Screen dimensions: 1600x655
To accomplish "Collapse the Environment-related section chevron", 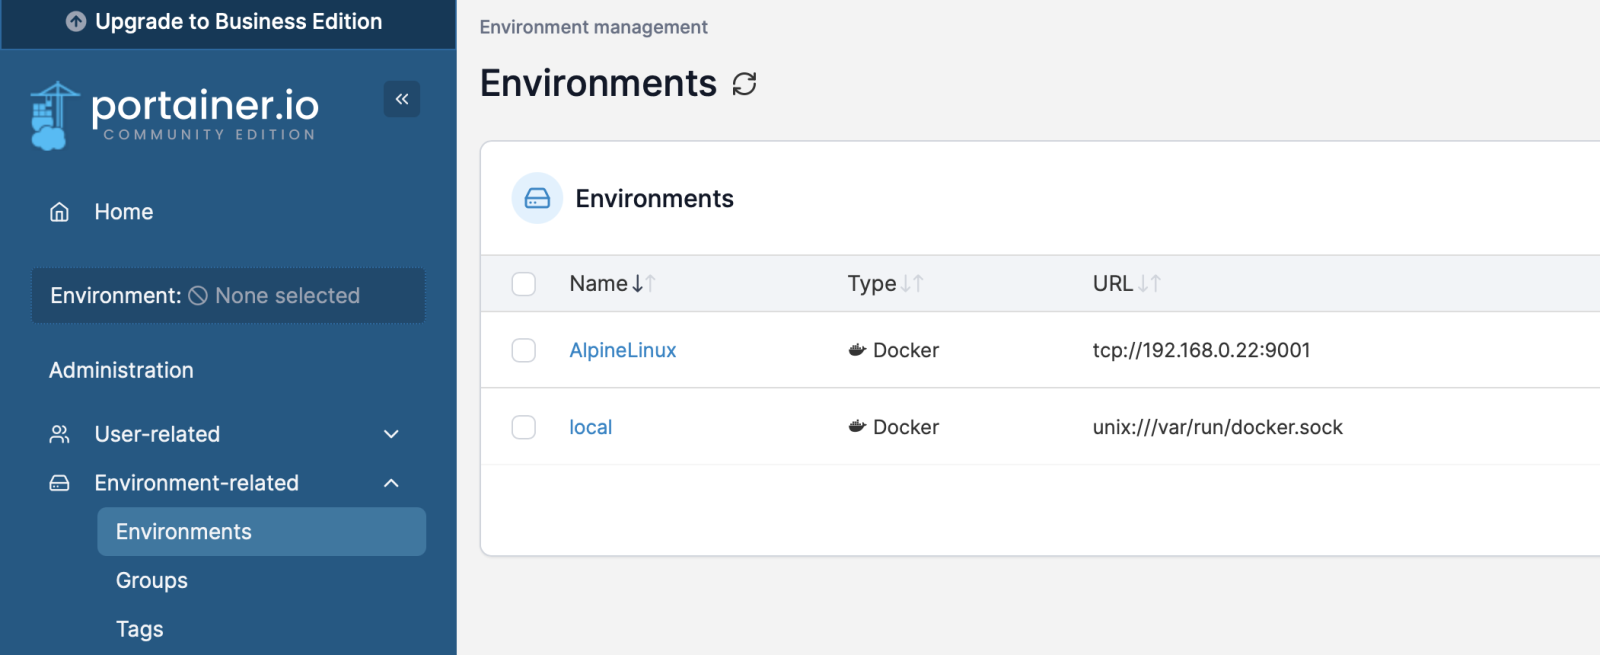I will [x=391, y=483].
